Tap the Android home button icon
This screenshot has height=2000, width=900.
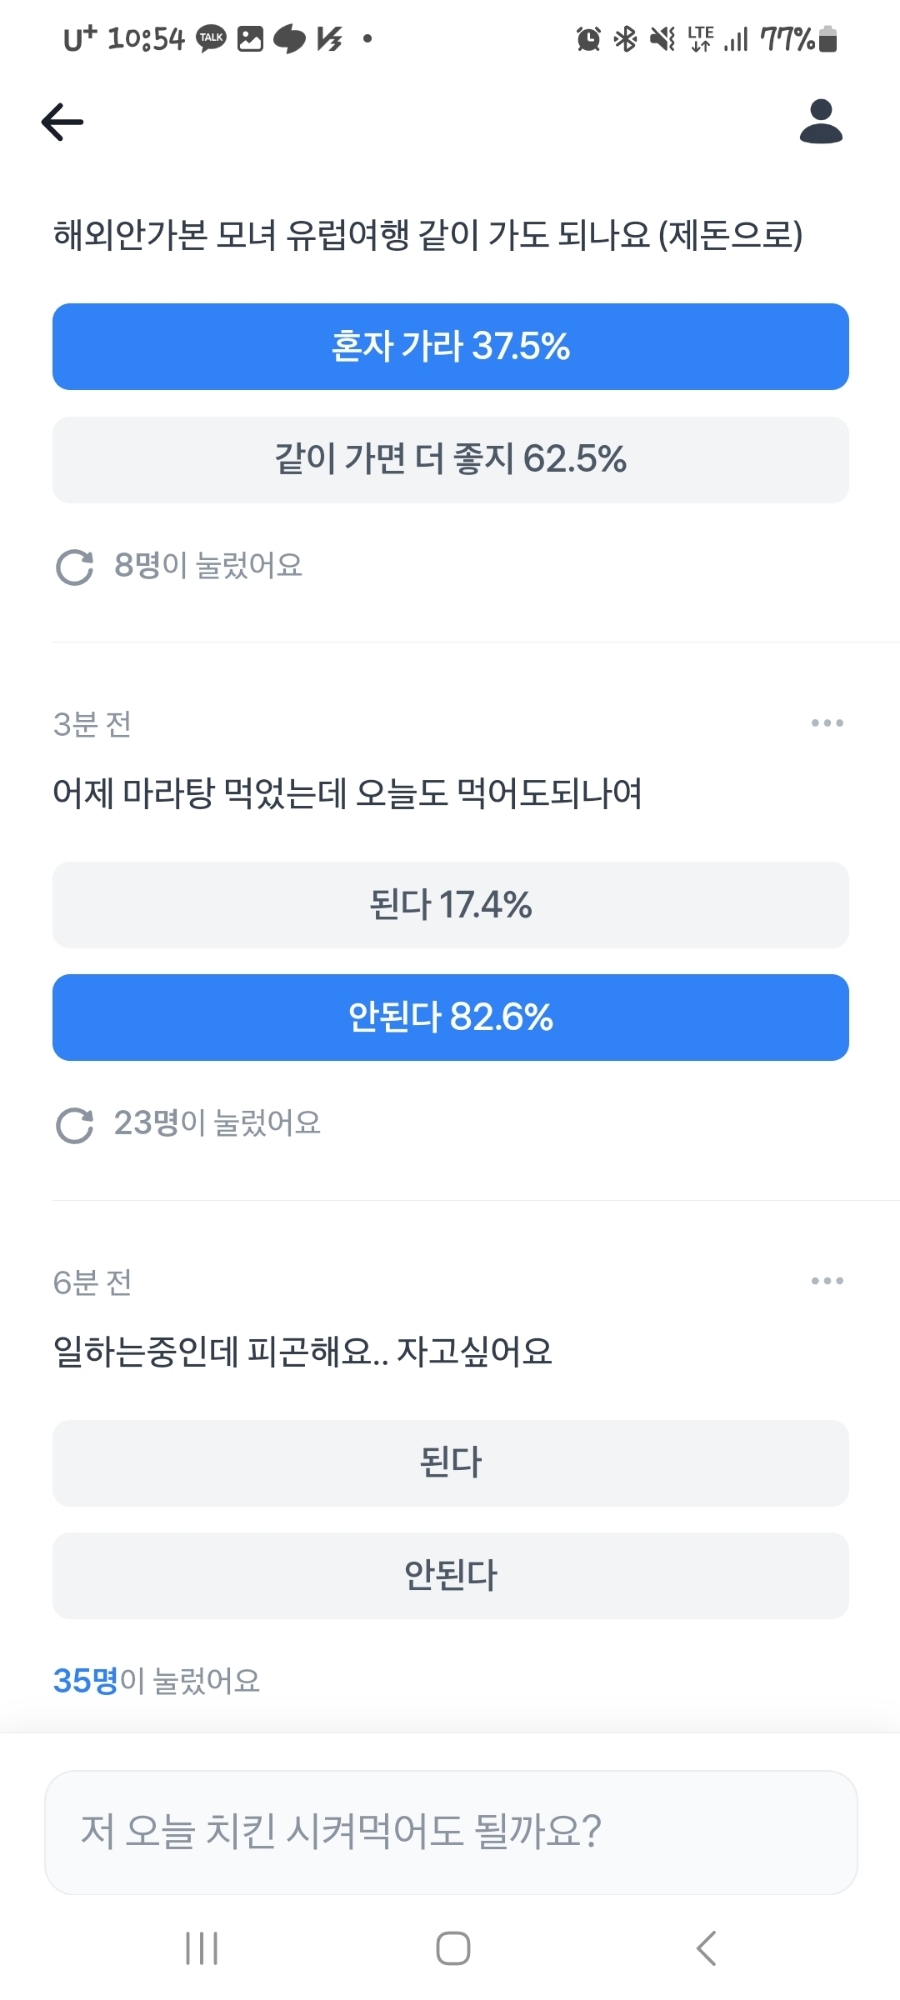(453, 1948)
